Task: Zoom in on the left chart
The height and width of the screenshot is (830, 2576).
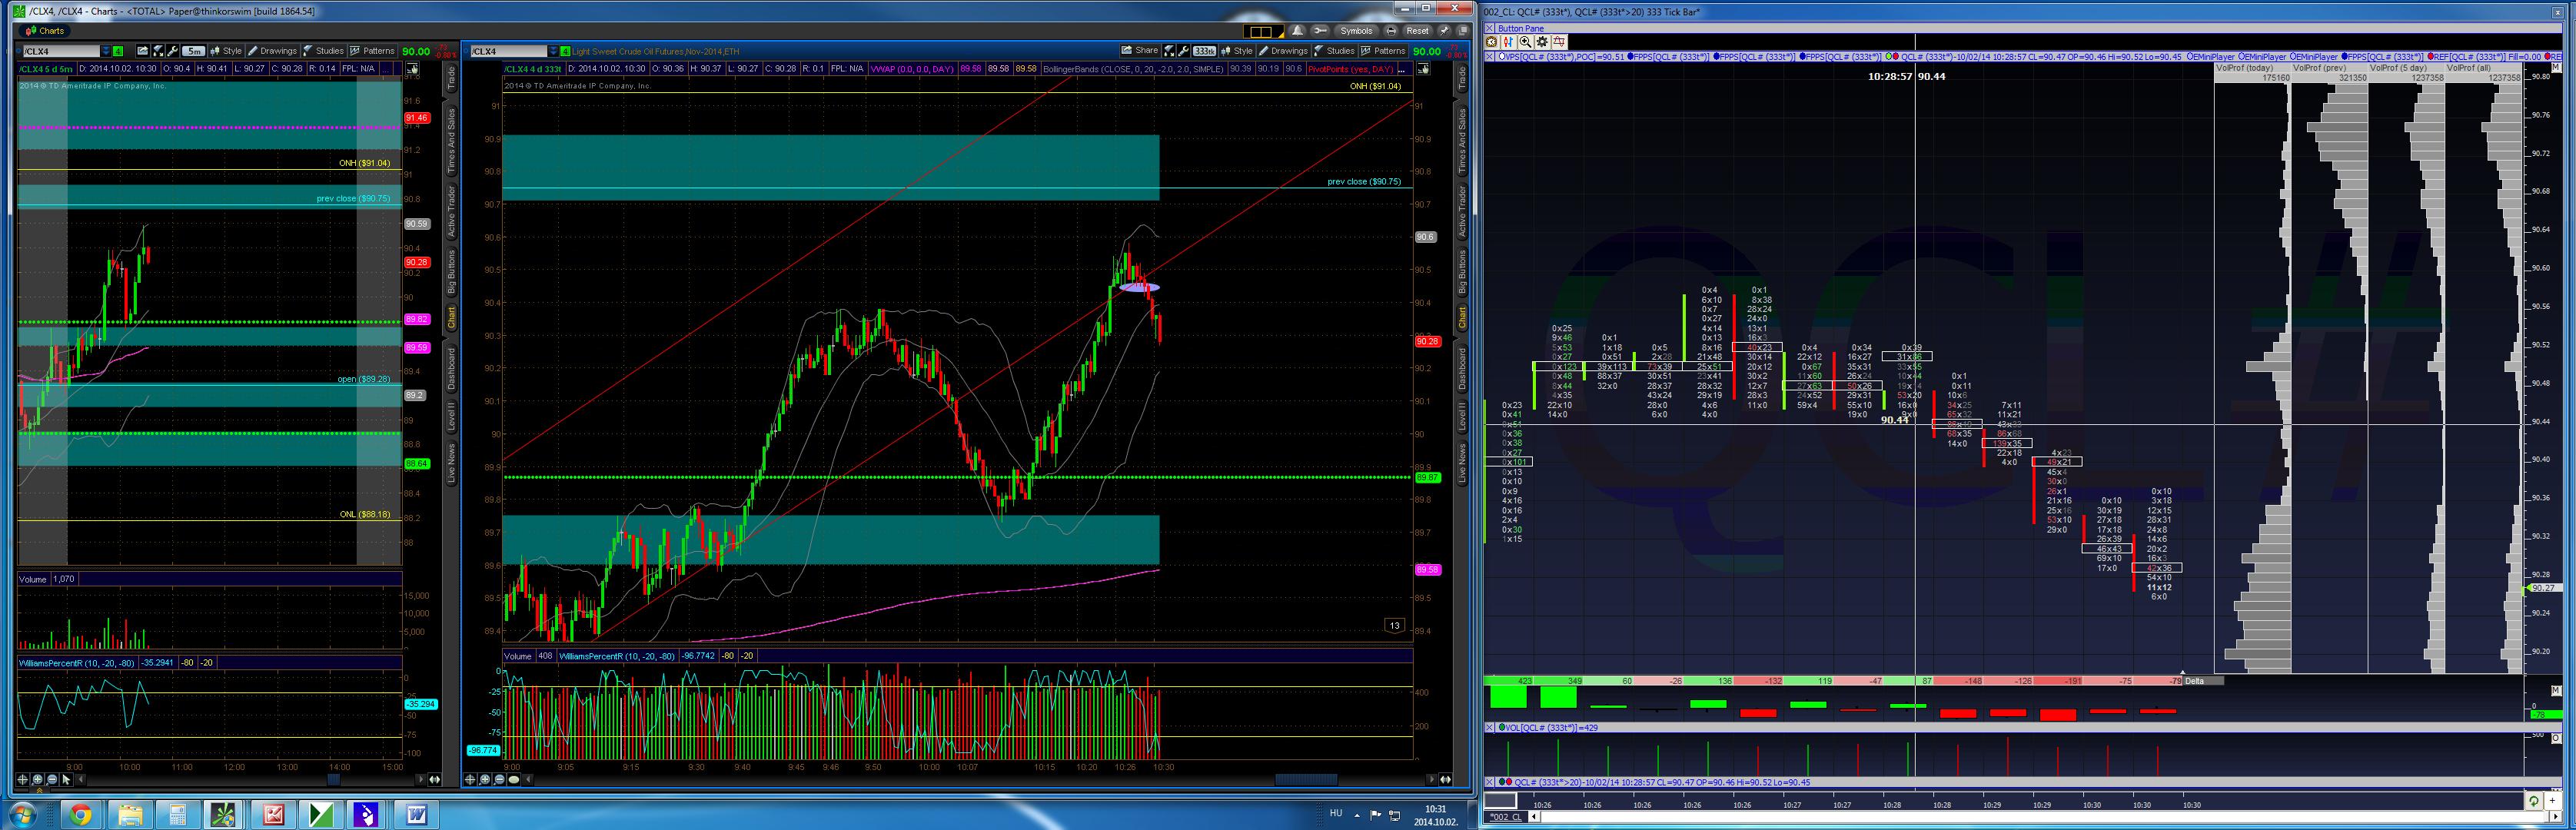Action: (37, 779)
